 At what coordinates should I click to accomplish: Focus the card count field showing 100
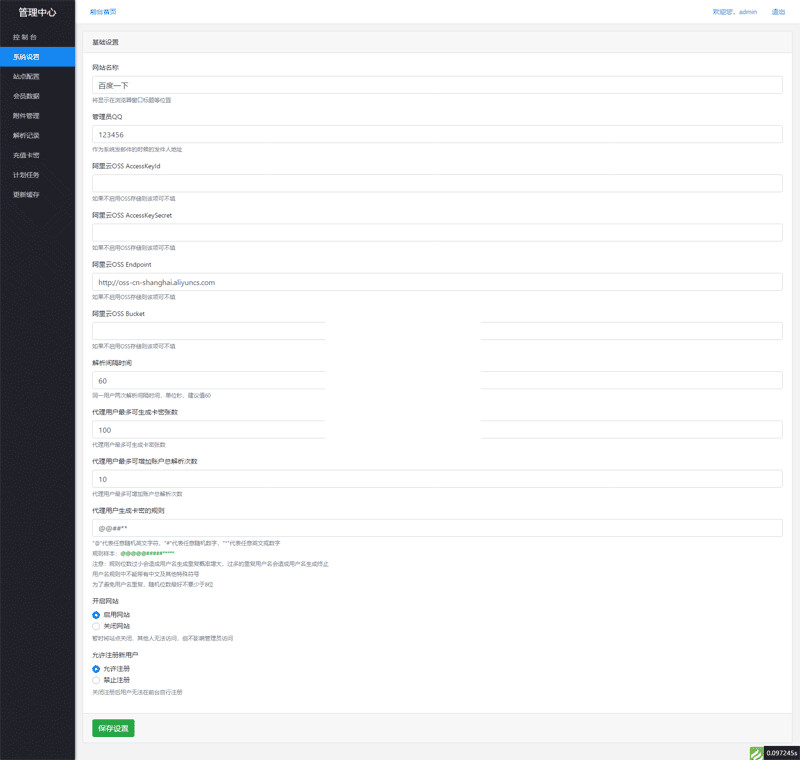437,429
